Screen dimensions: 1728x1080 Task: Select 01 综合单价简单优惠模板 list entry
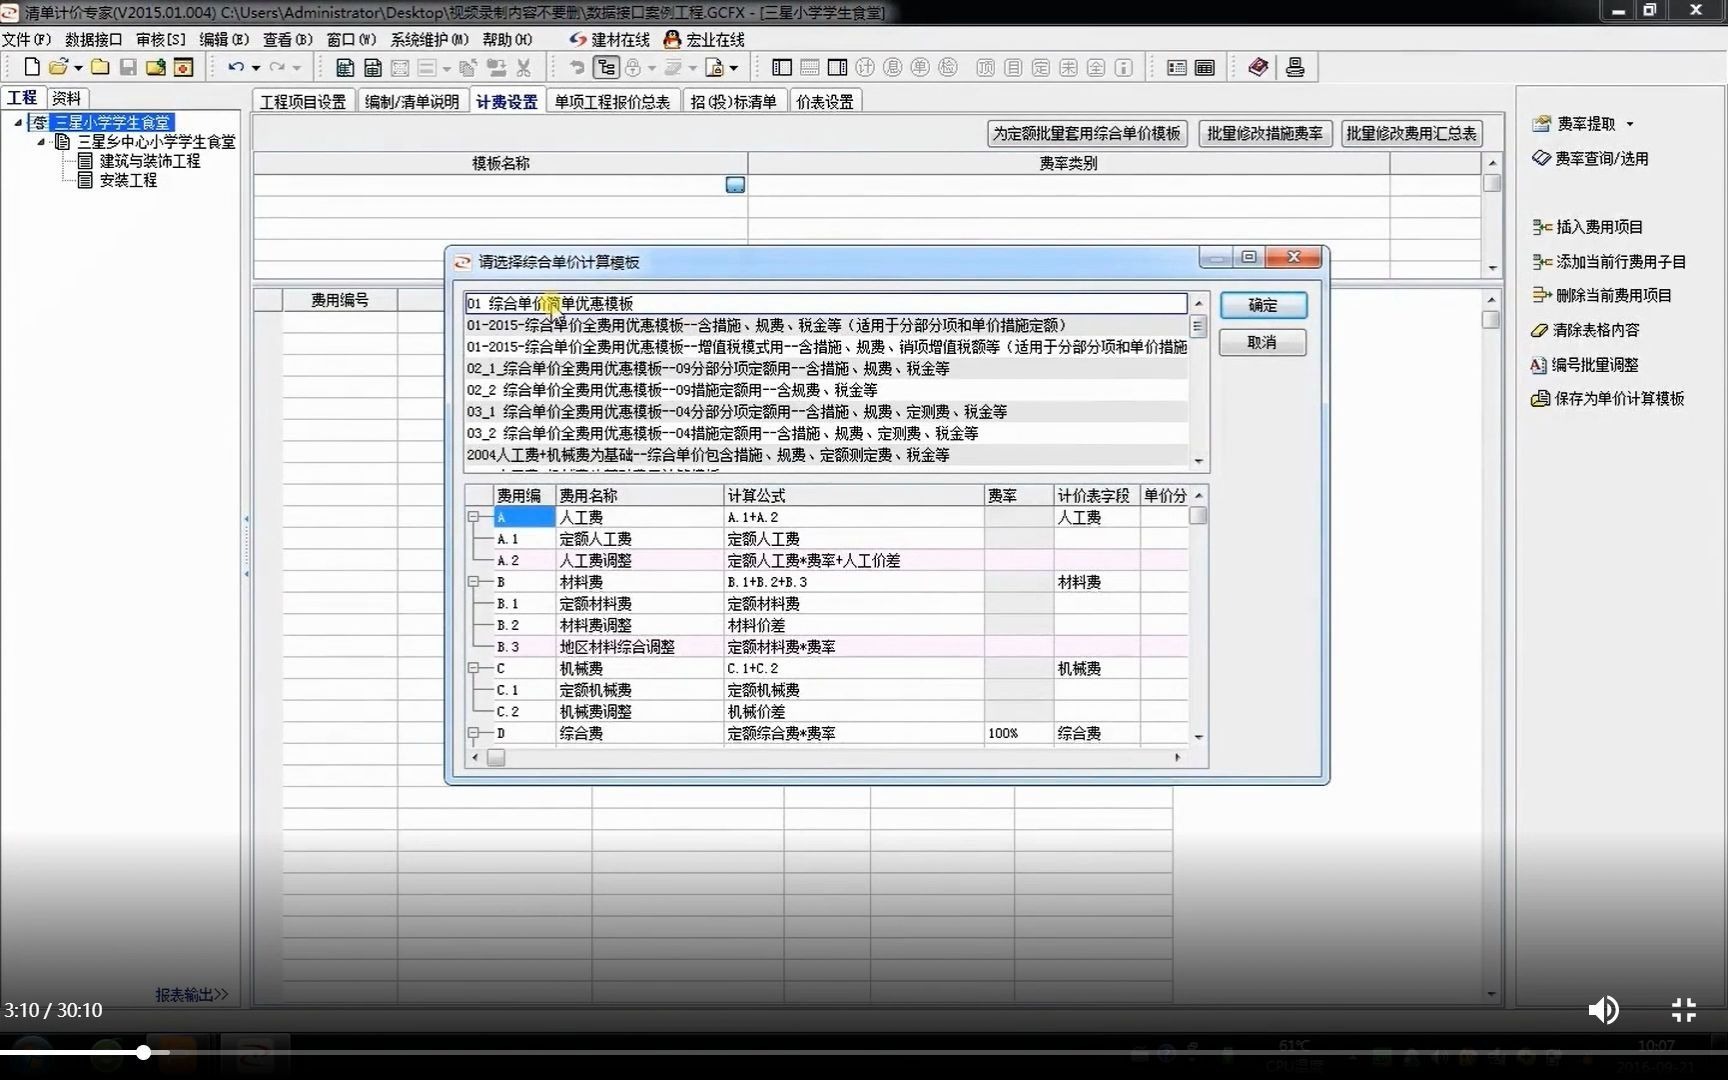pos(826,304)
